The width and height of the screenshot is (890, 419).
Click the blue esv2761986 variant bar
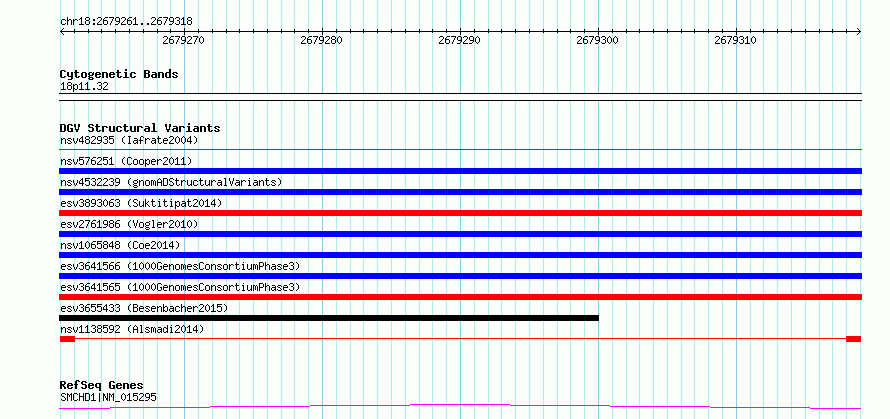pyautogui.click(x=460, y=234)
